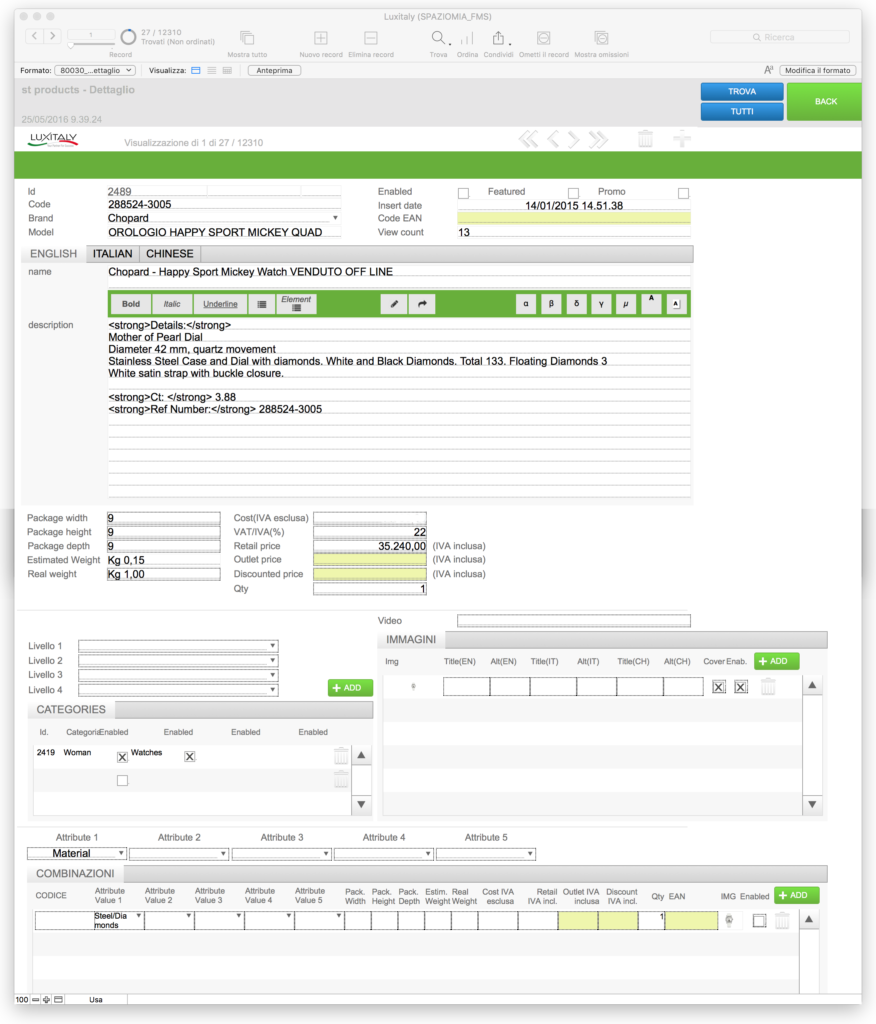This screenshot has height=1024, width=876.
Task: Switch to ITALIAN tab
Action: [x=112, y=253]
